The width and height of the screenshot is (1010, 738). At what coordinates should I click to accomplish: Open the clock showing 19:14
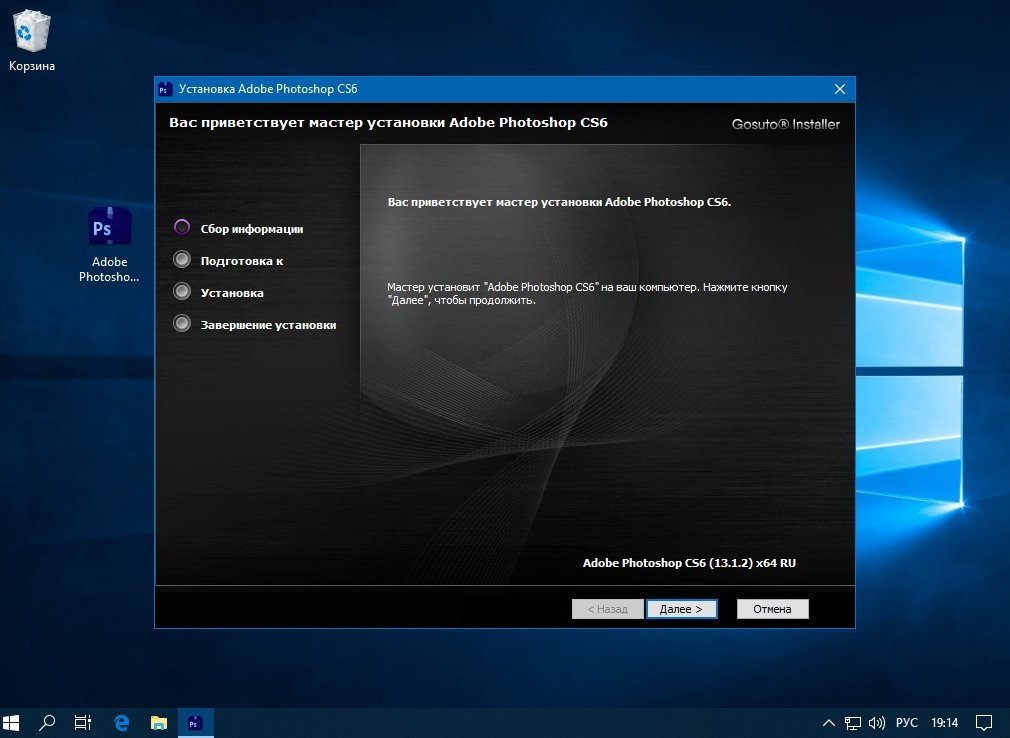point(944,723)
